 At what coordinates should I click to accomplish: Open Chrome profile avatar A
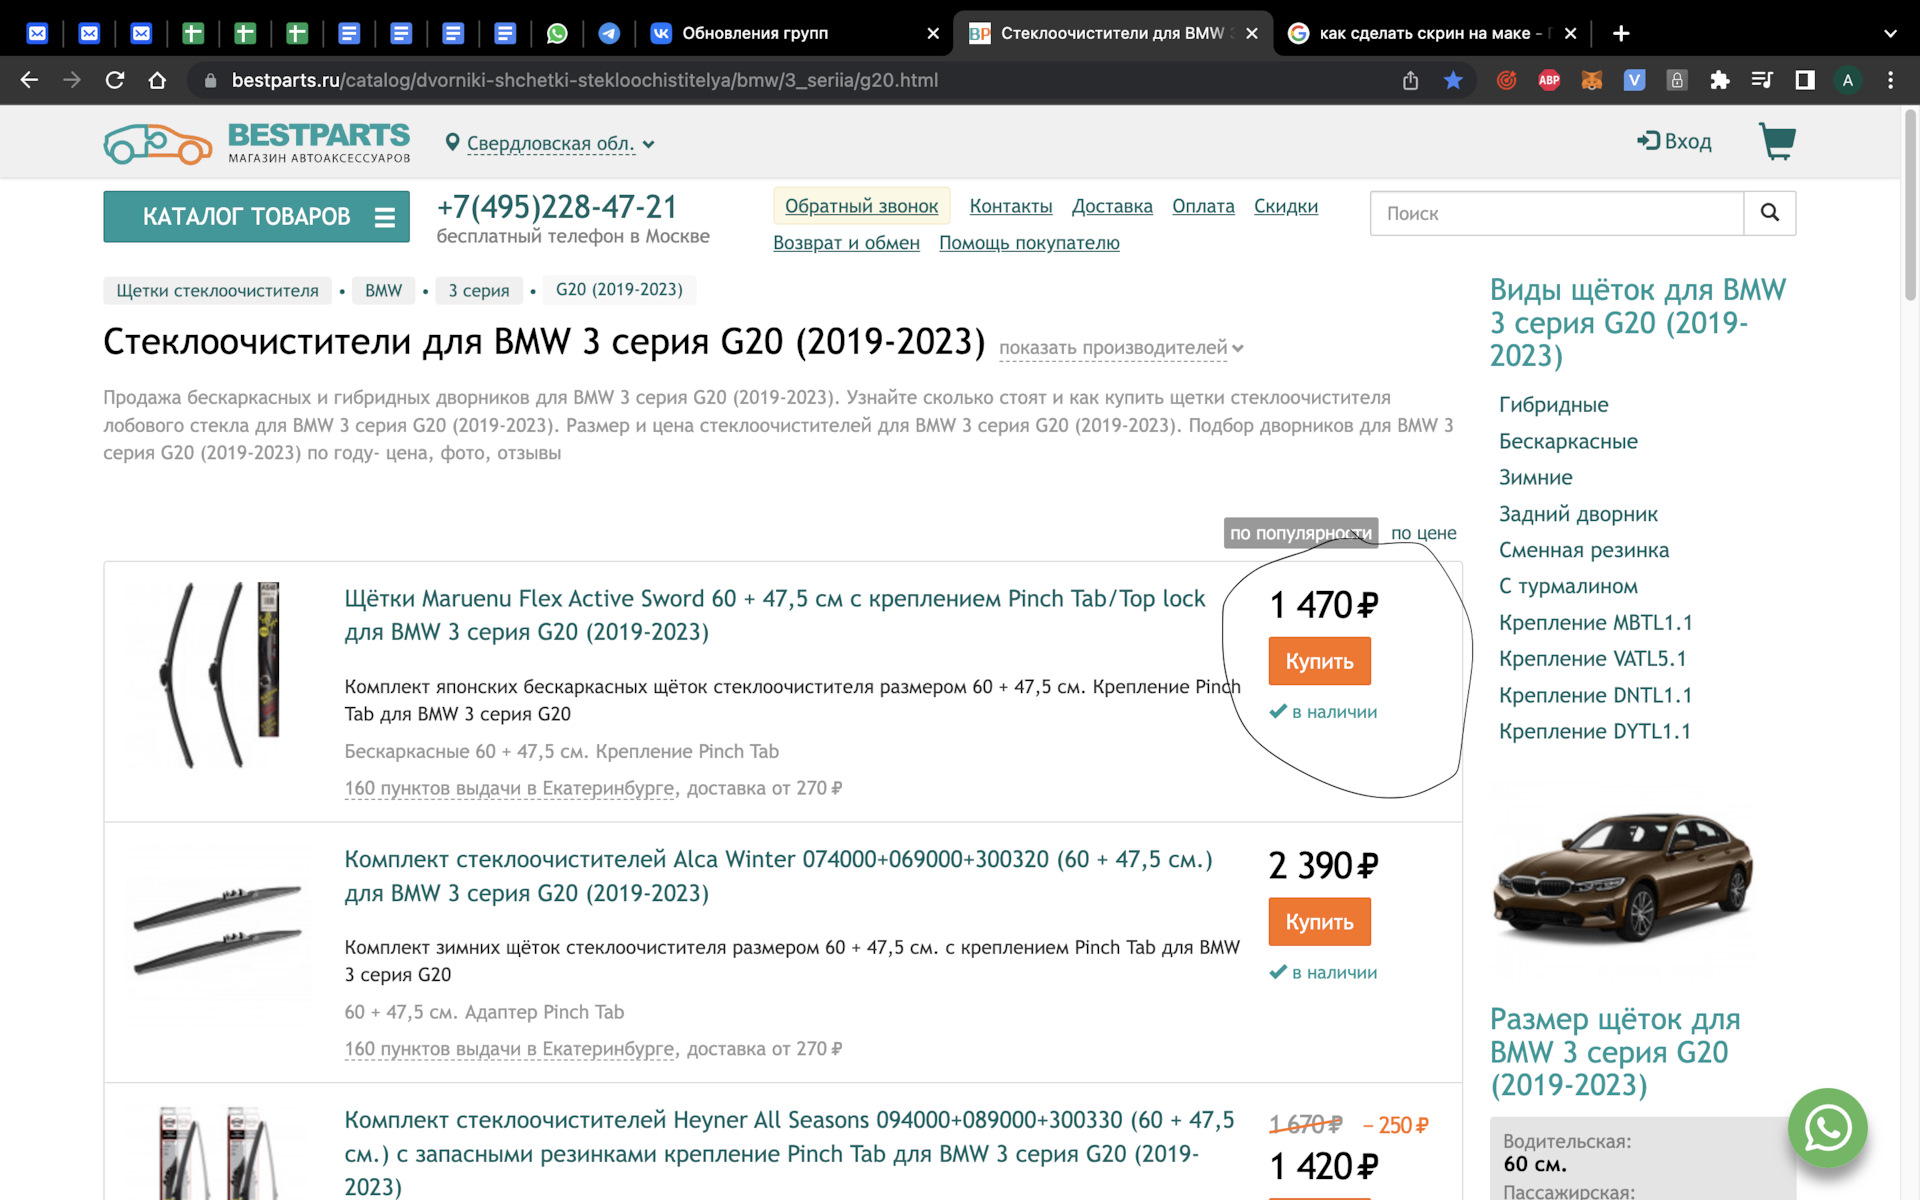point(1848,80)
